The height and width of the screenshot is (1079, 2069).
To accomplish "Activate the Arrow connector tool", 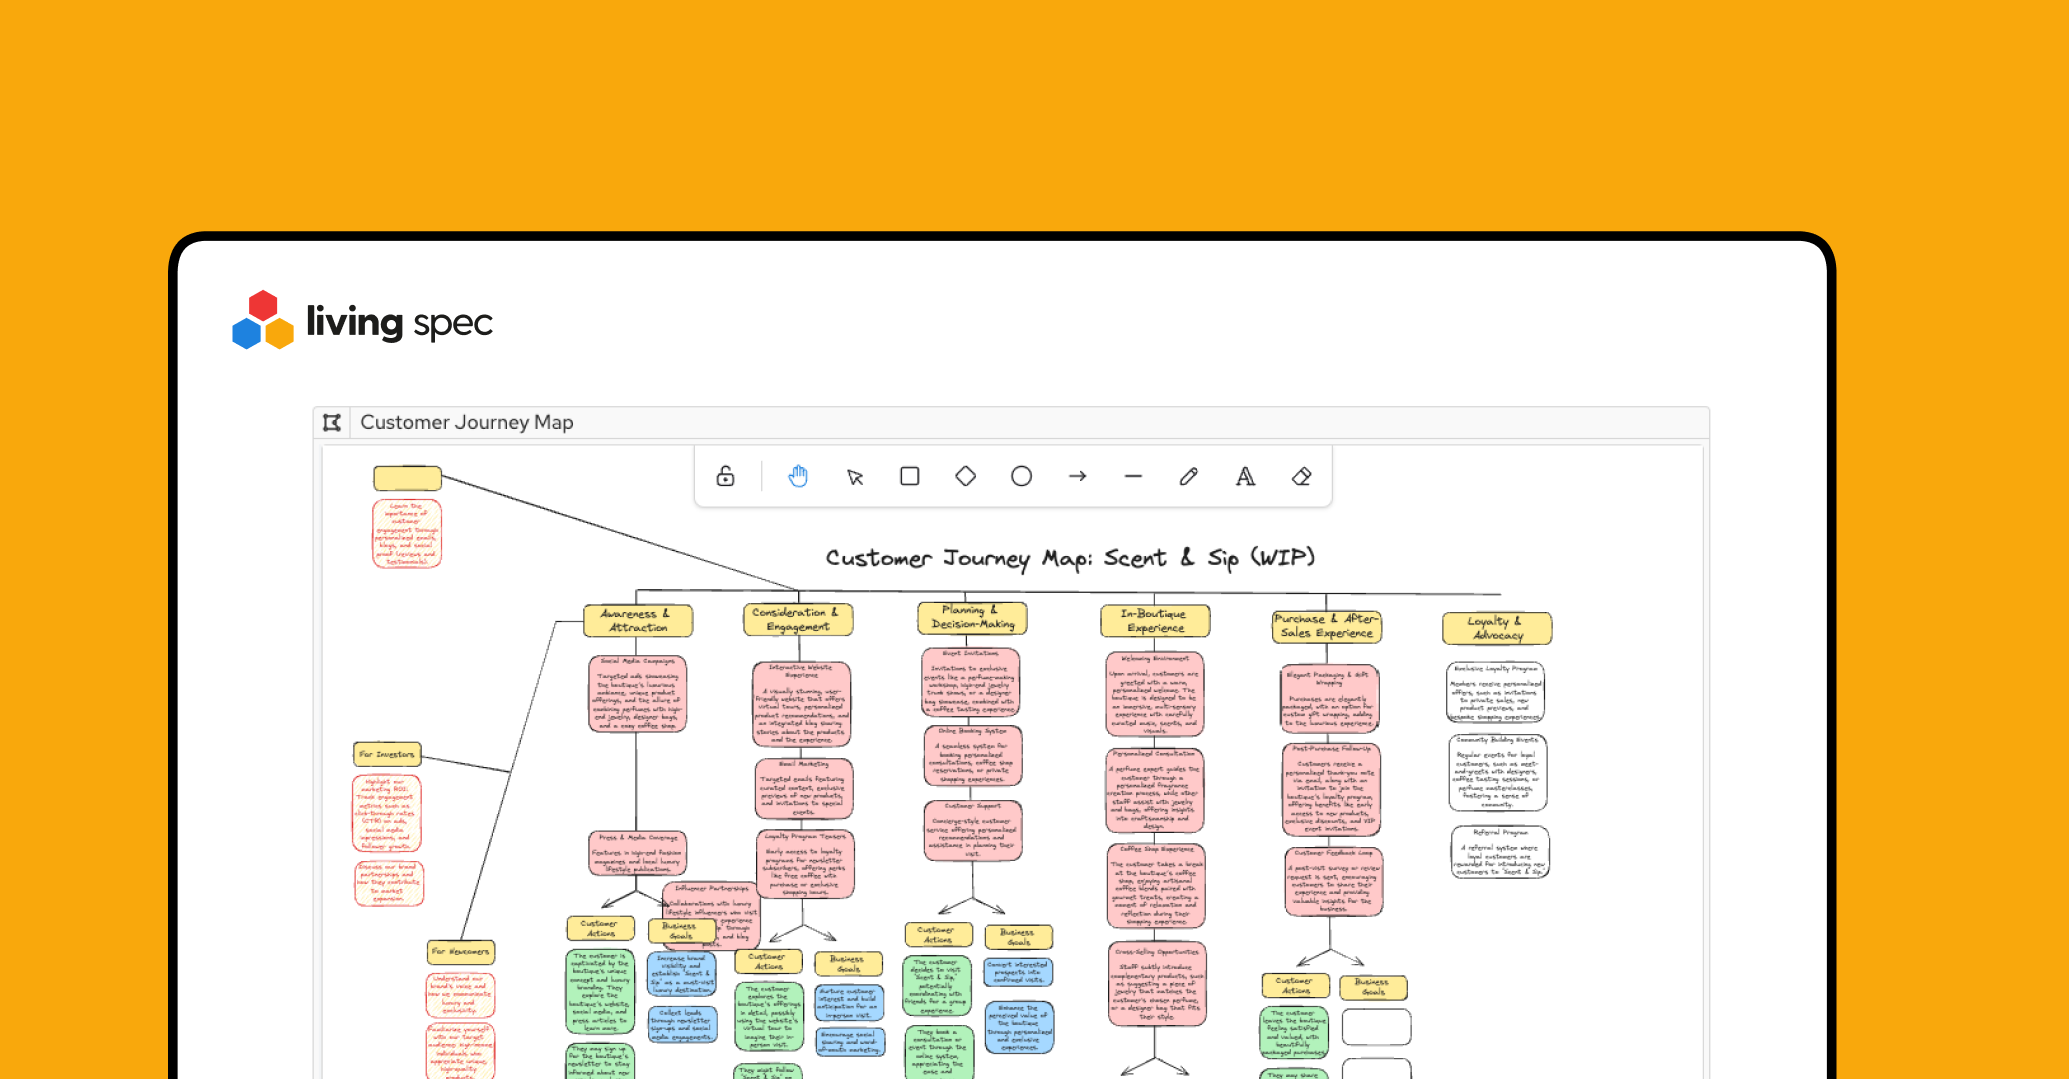I will [1077, 477].
